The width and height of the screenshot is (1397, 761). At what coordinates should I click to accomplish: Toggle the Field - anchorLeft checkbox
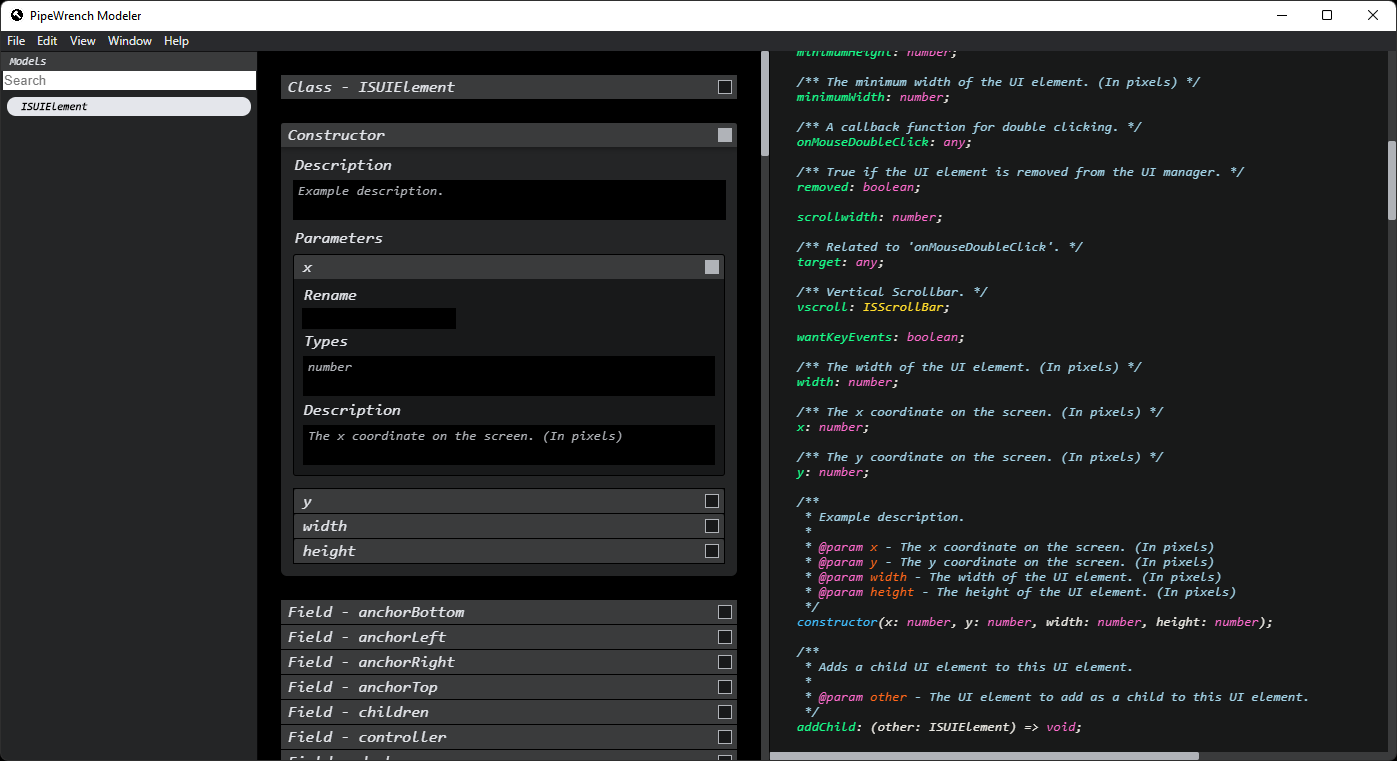[725, 637]
